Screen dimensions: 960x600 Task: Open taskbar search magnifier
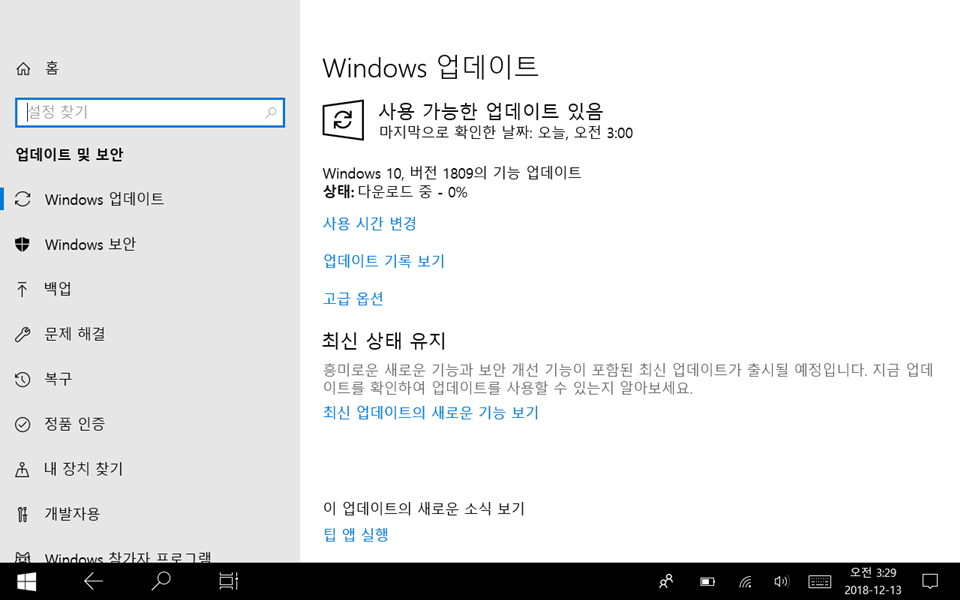tap(161, 582)
